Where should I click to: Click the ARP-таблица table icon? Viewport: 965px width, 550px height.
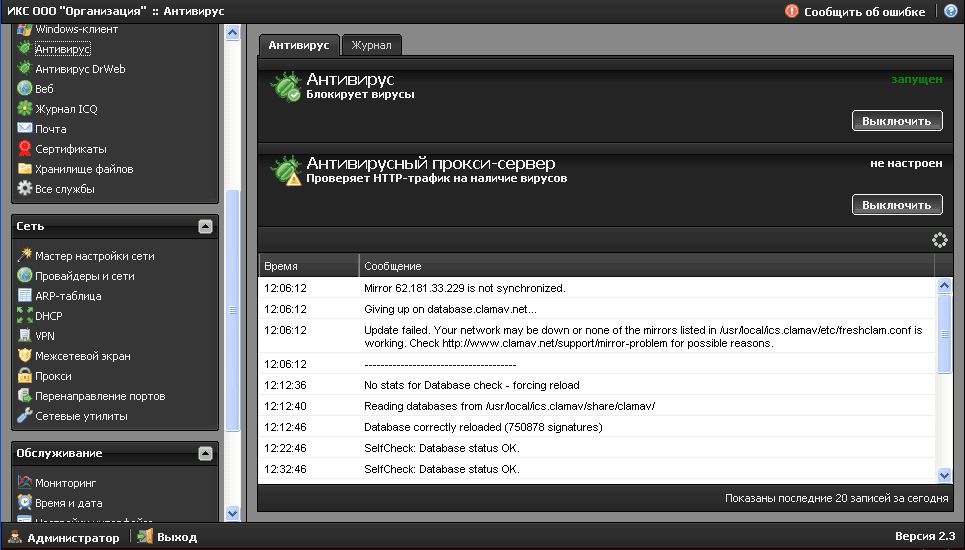point(25,295)
